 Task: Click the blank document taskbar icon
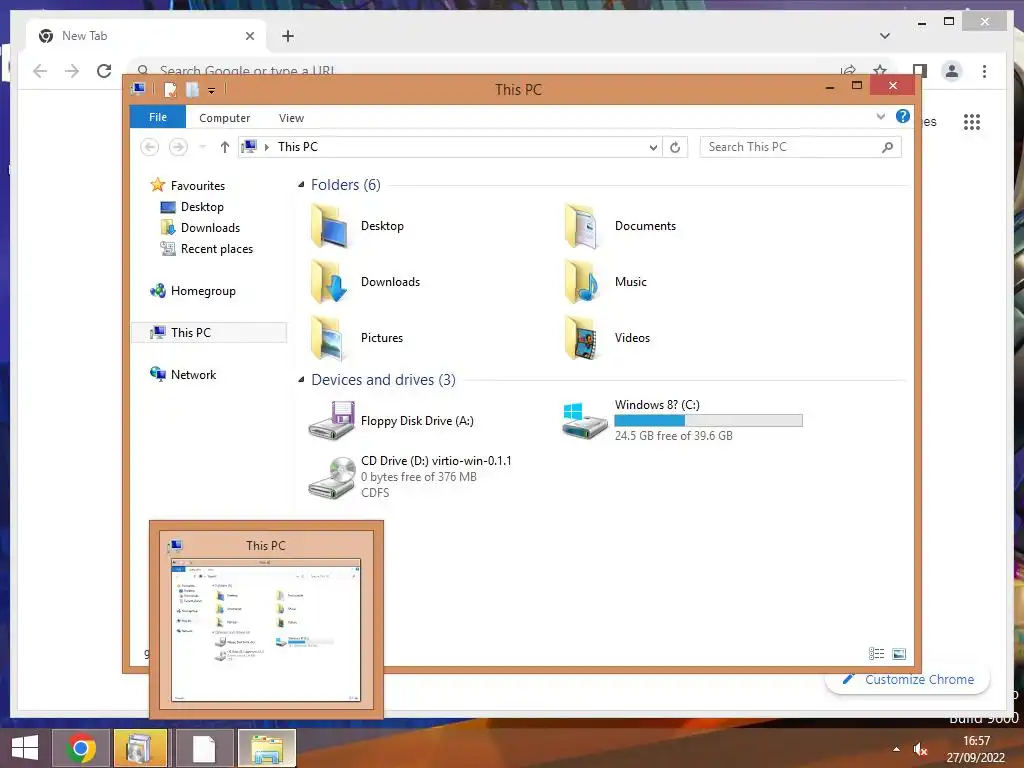pos(204,748)
